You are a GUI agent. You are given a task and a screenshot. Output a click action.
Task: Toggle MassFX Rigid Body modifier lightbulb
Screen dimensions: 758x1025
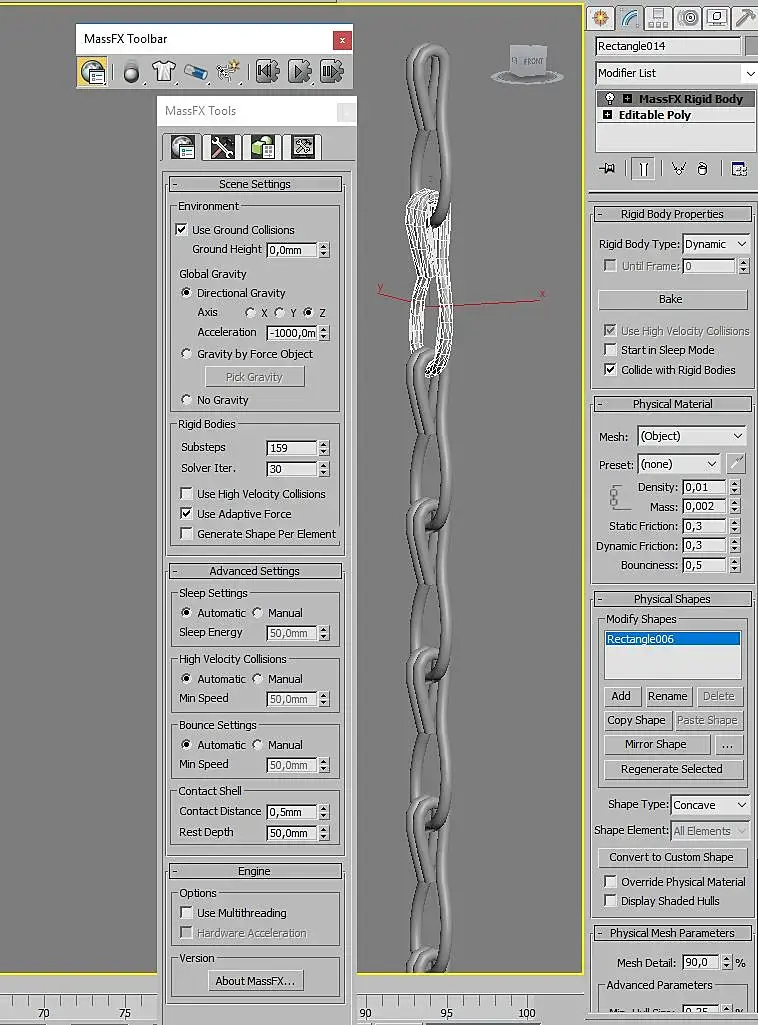point(610,99)
